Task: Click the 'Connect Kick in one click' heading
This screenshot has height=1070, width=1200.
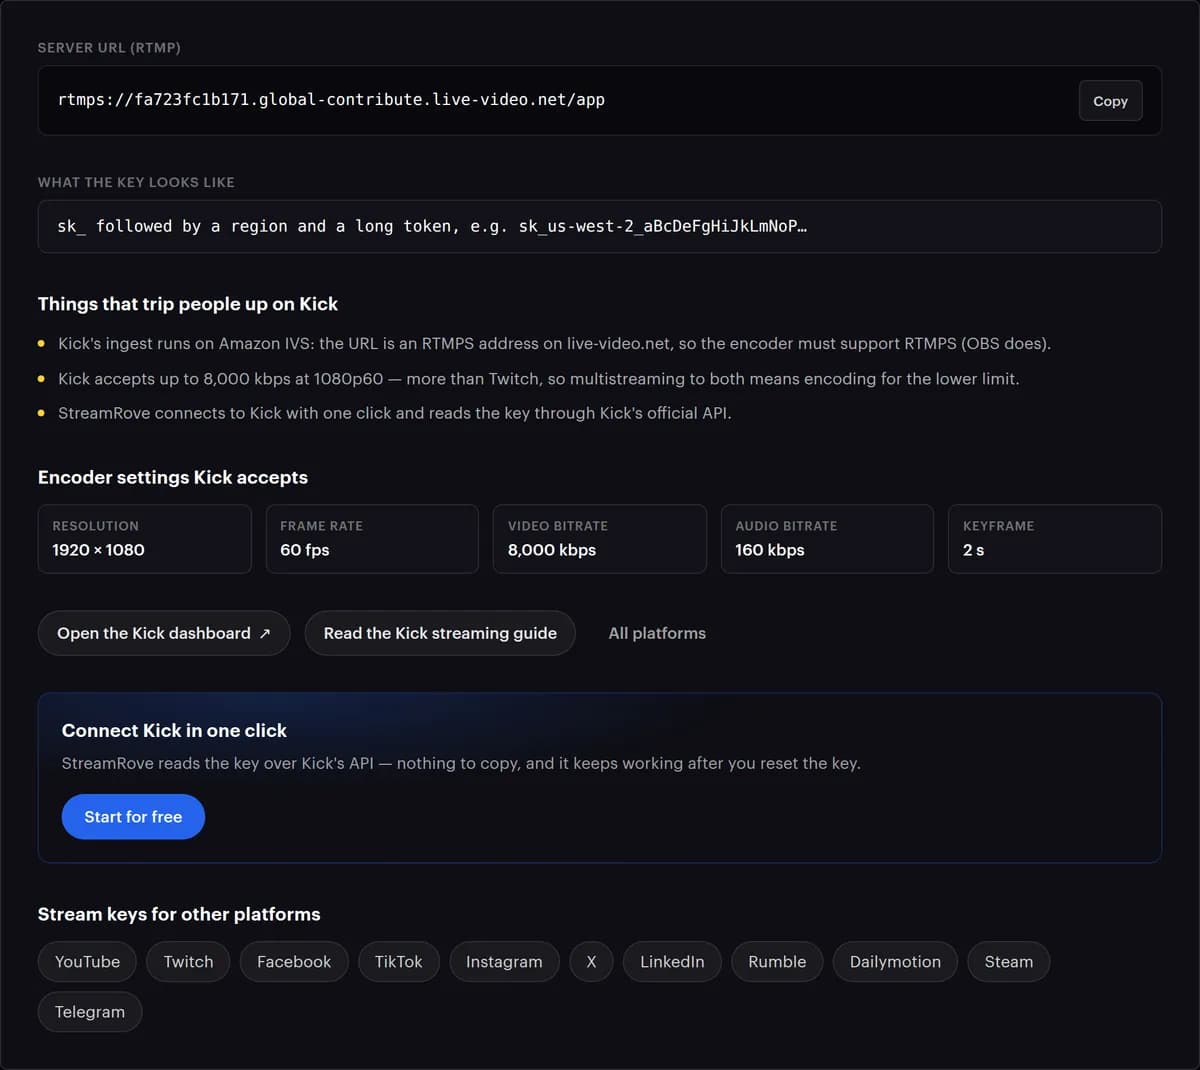Action: tap(174, 731)
